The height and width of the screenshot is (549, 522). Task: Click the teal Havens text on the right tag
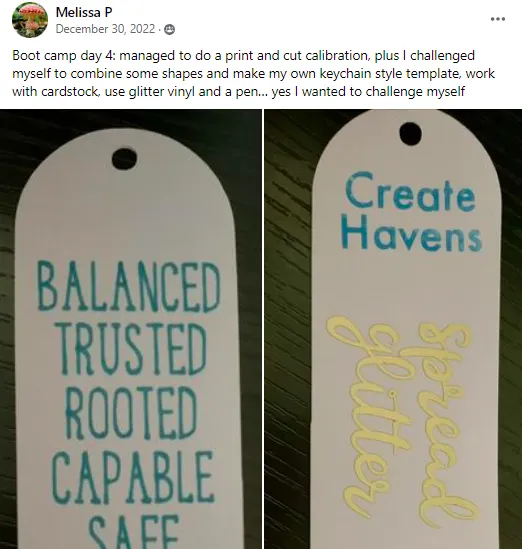point(411,232)
